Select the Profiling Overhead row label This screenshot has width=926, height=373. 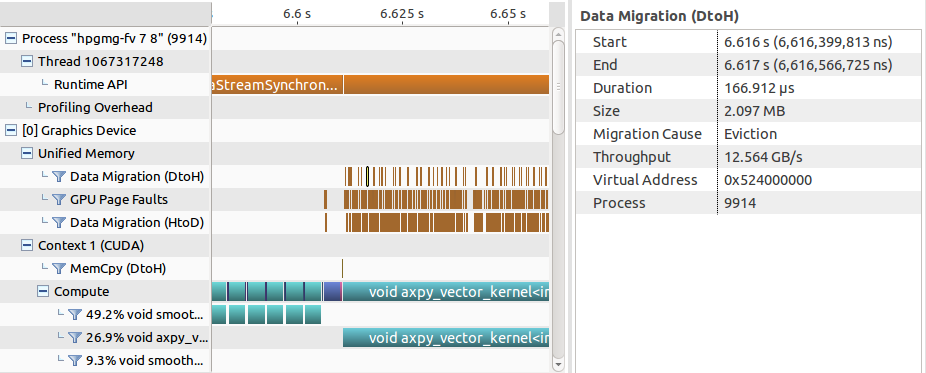click(95, 107)
